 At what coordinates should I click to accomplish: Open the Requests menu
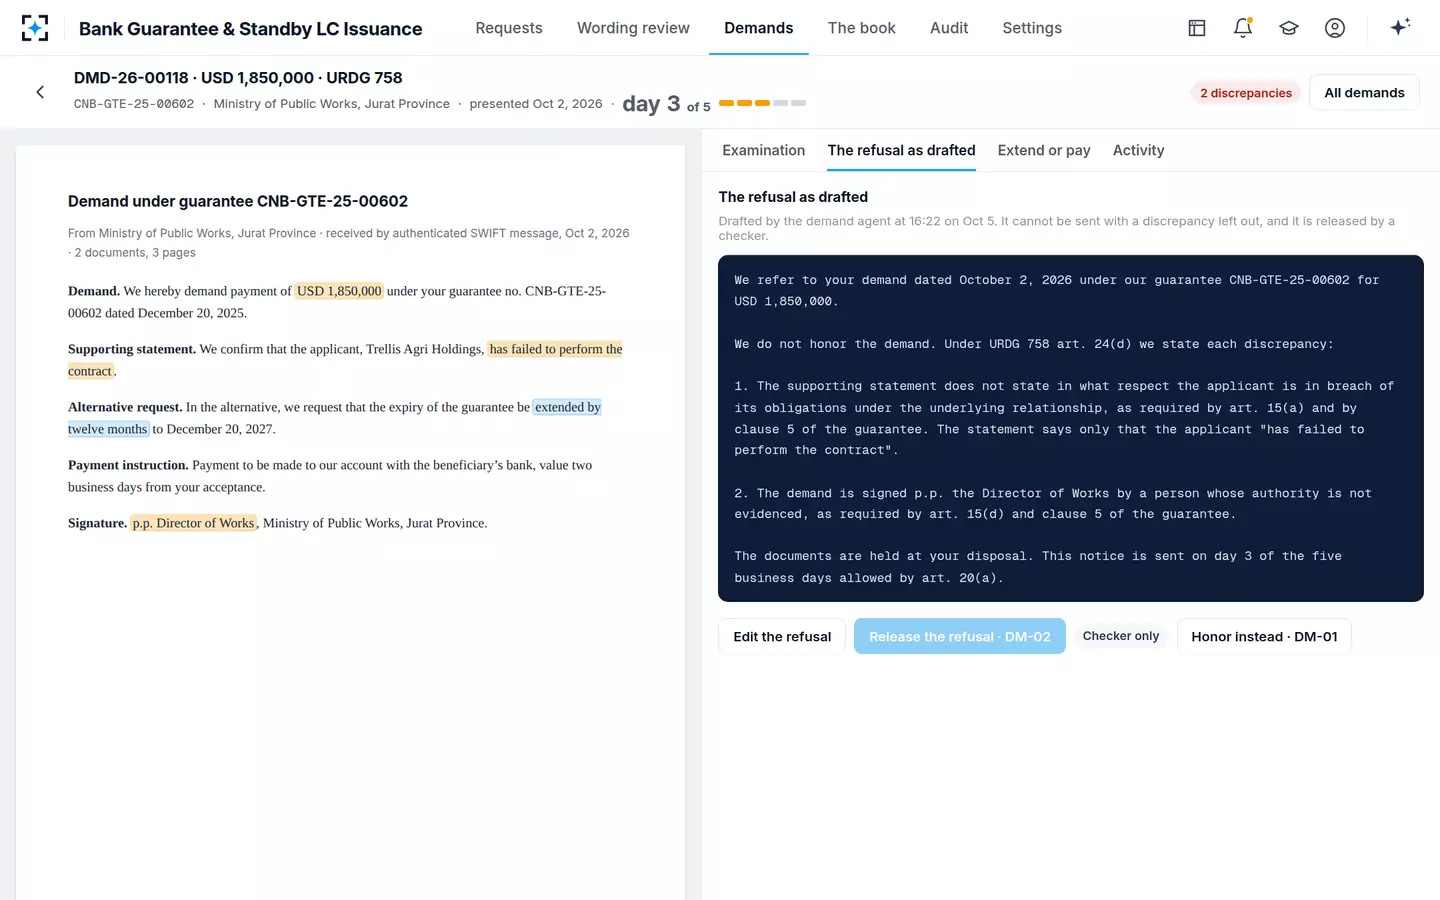[x=509, y=28]
